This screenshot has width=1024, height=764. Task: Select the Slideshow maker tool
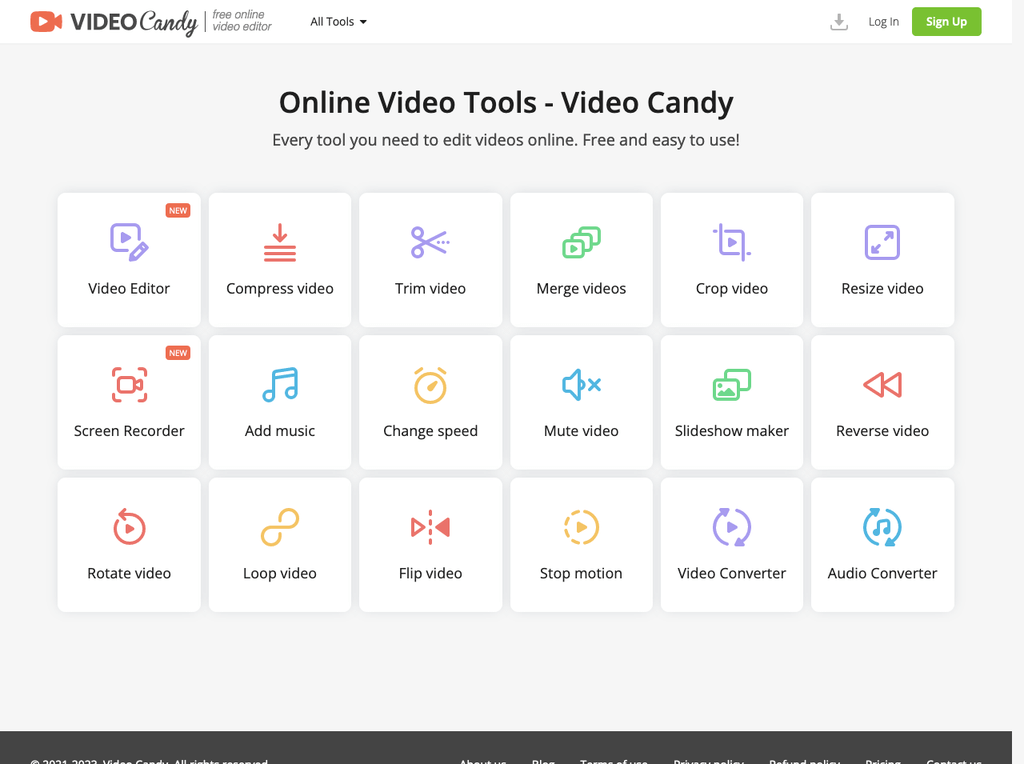[x=731, y=403]
